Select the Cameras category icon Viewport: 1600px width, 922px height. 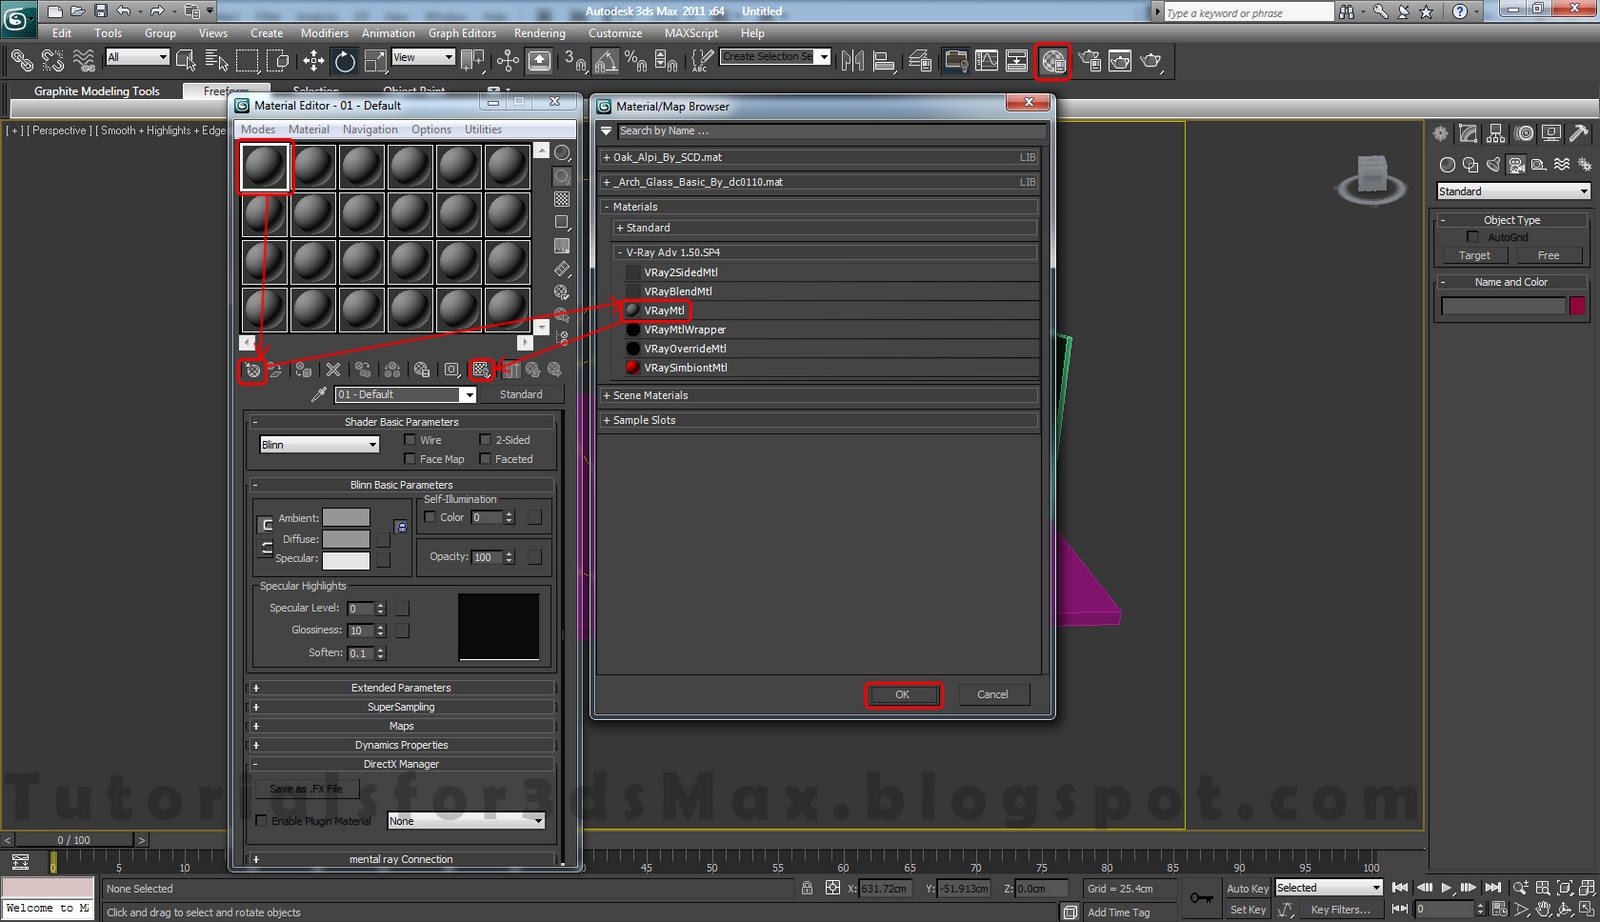[1516, 164]
